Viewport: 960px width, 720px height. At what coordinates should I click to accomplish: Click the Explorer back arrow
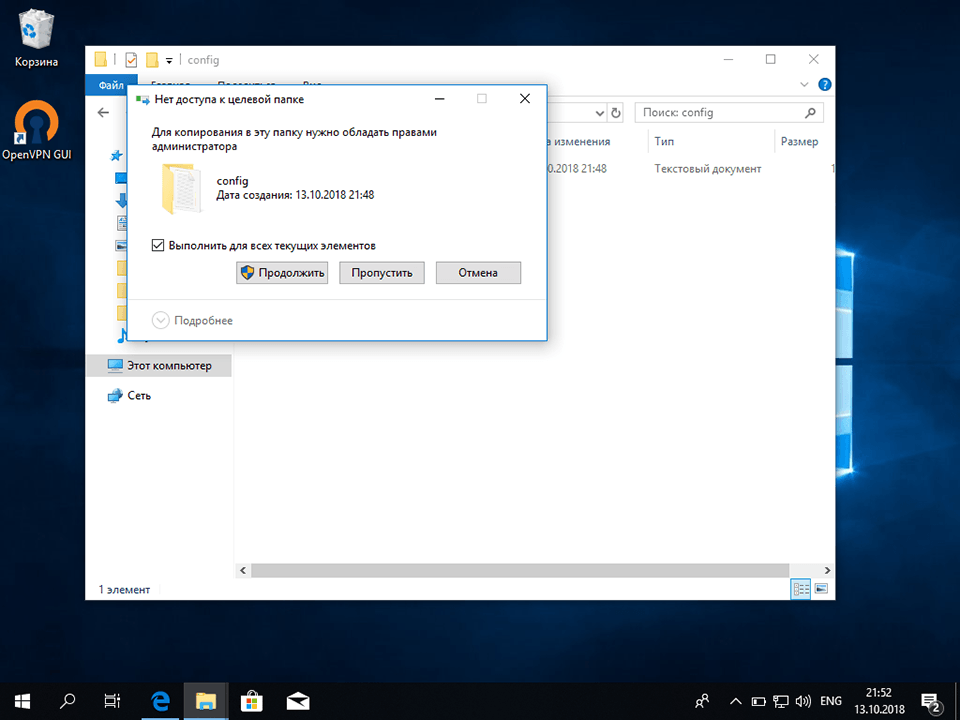pyautogui.click(x=103, y=113)
